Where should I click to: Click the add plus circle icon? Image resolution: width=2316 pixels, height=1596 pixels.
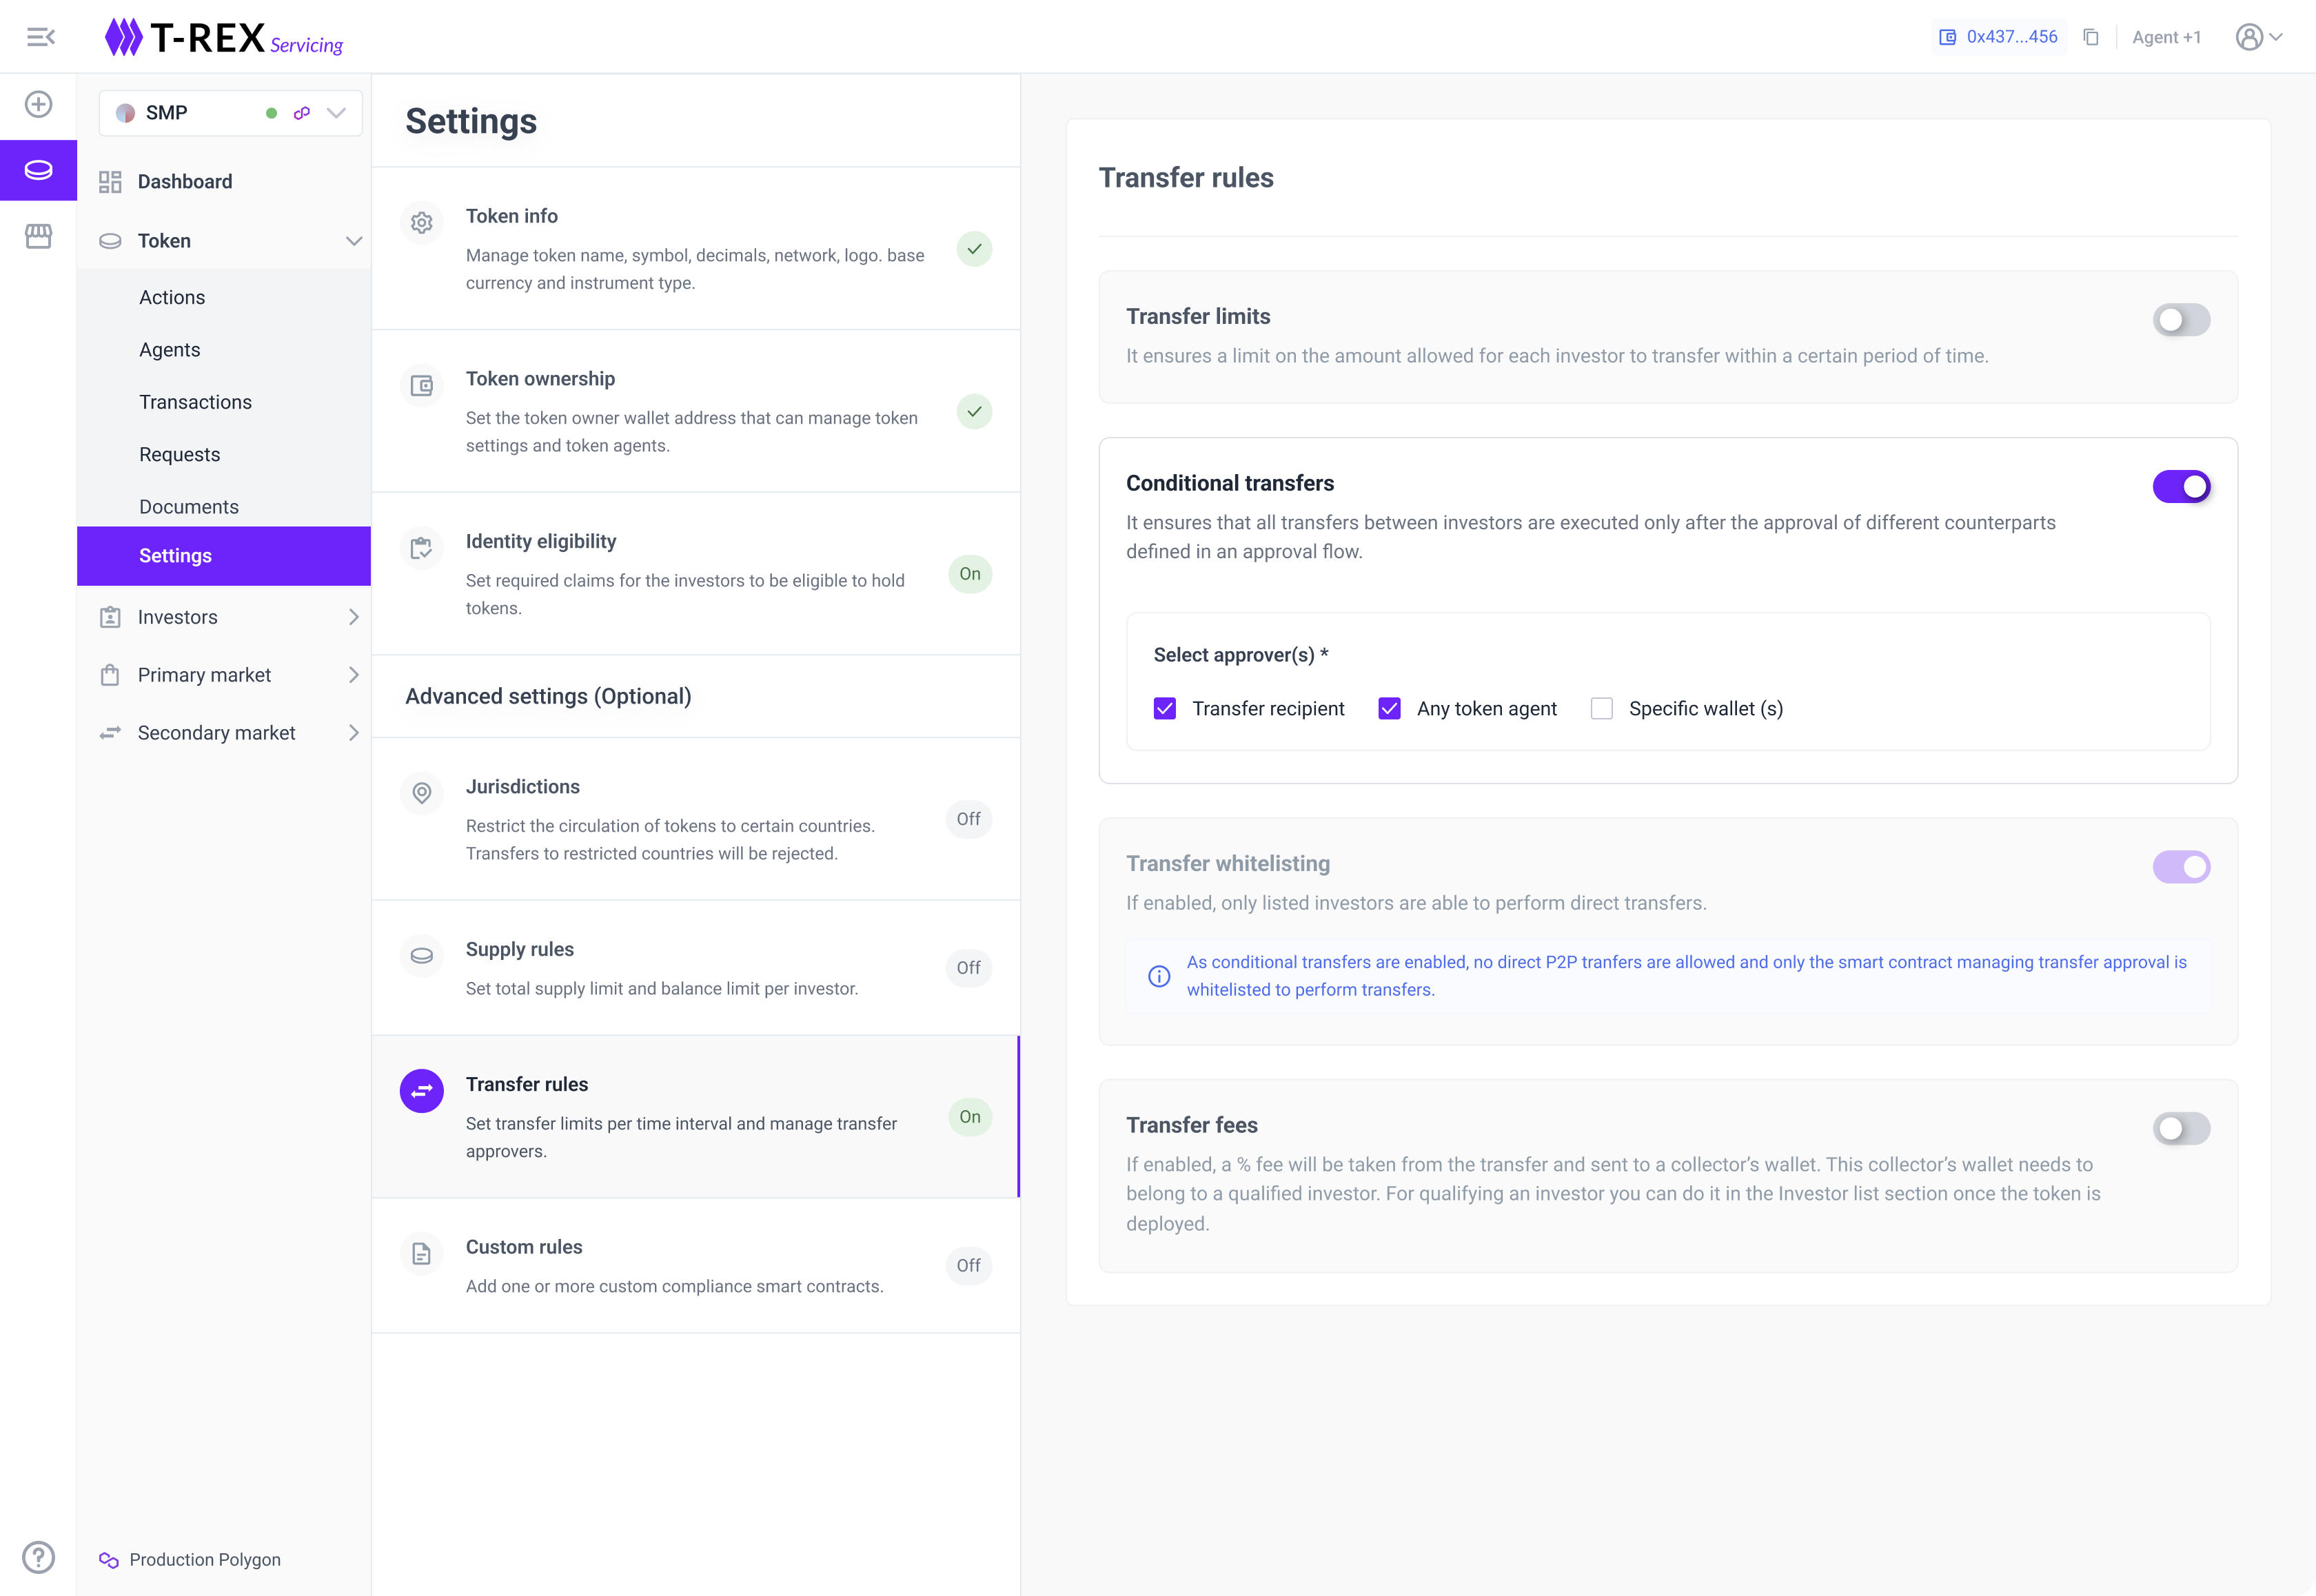click(38, 104)
